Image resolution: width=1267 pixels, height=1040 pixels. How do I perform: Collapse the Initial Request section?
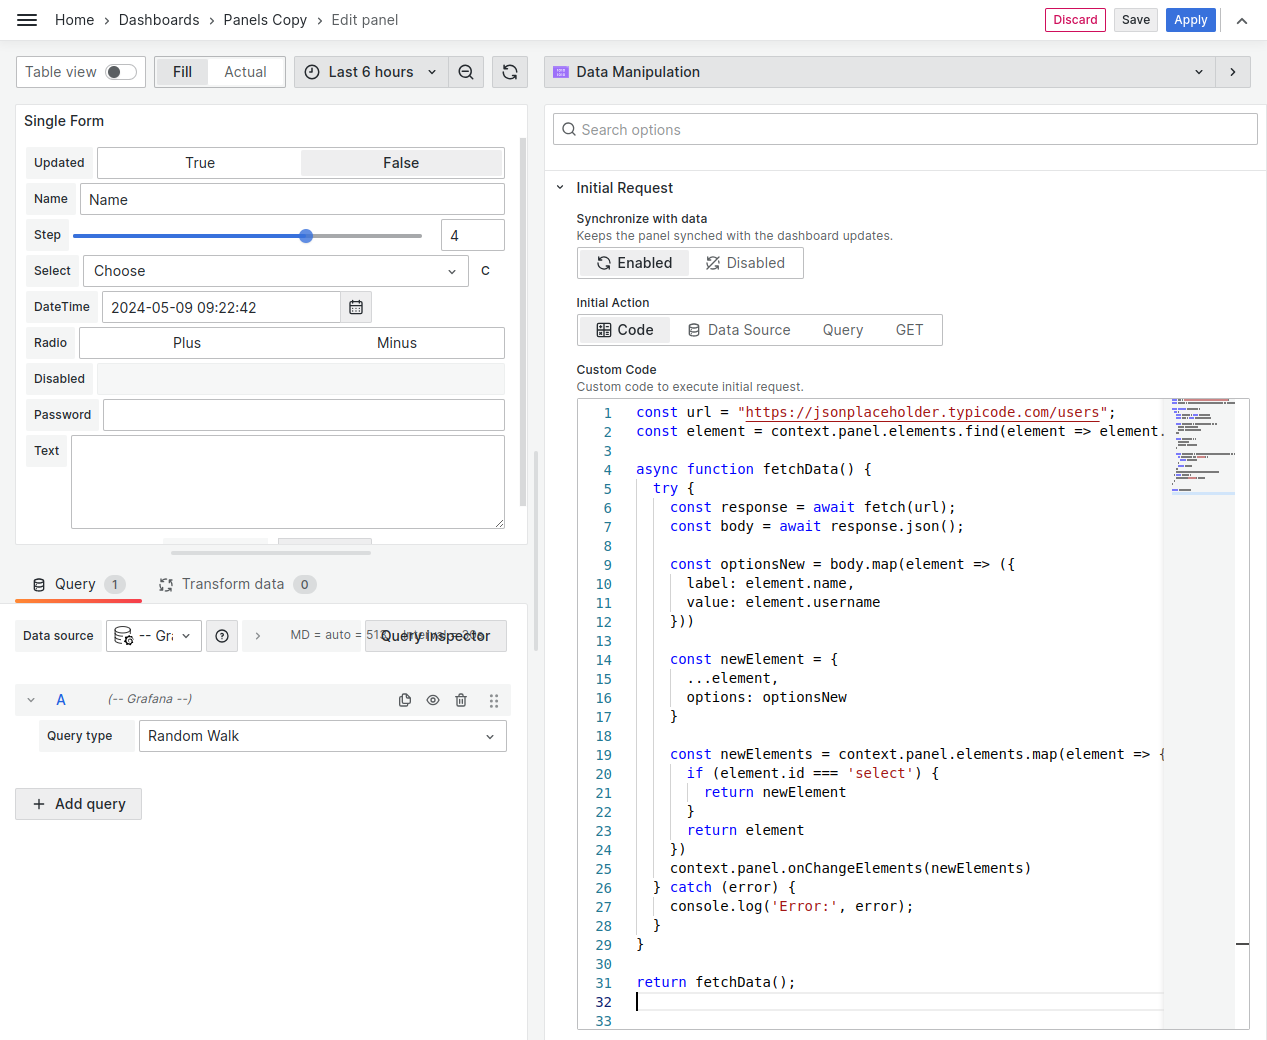coord(560,187)
